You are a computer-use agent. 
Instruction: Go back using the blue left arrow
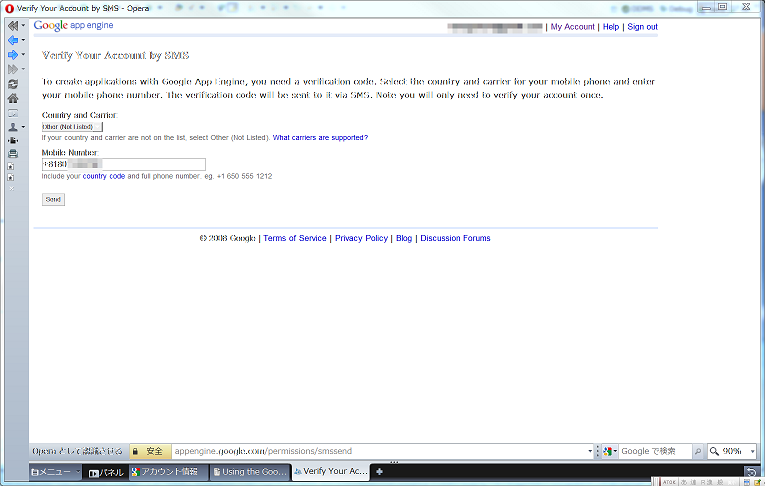click(x=13, y=40)
